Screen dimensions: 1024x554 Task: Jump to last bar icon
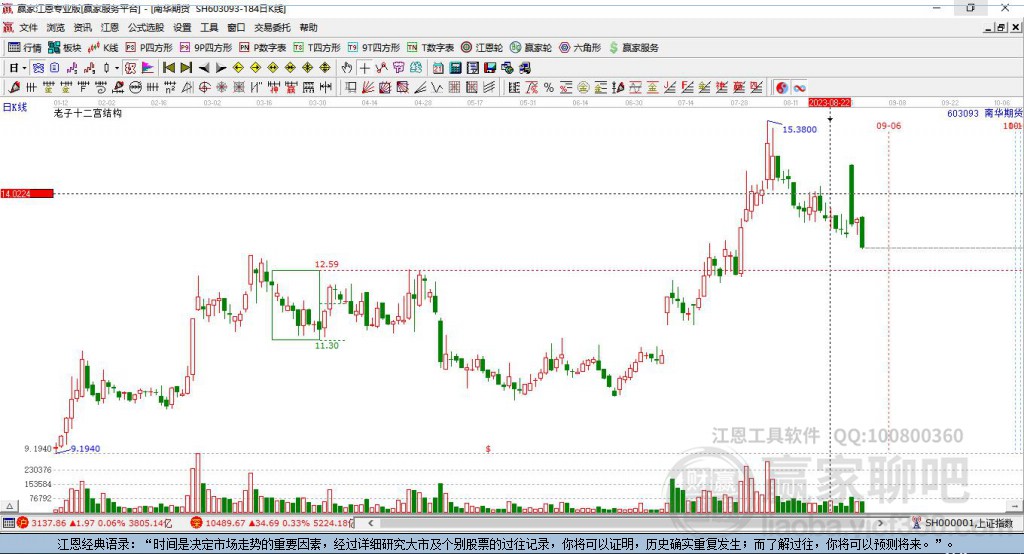(x=186, y=68)
